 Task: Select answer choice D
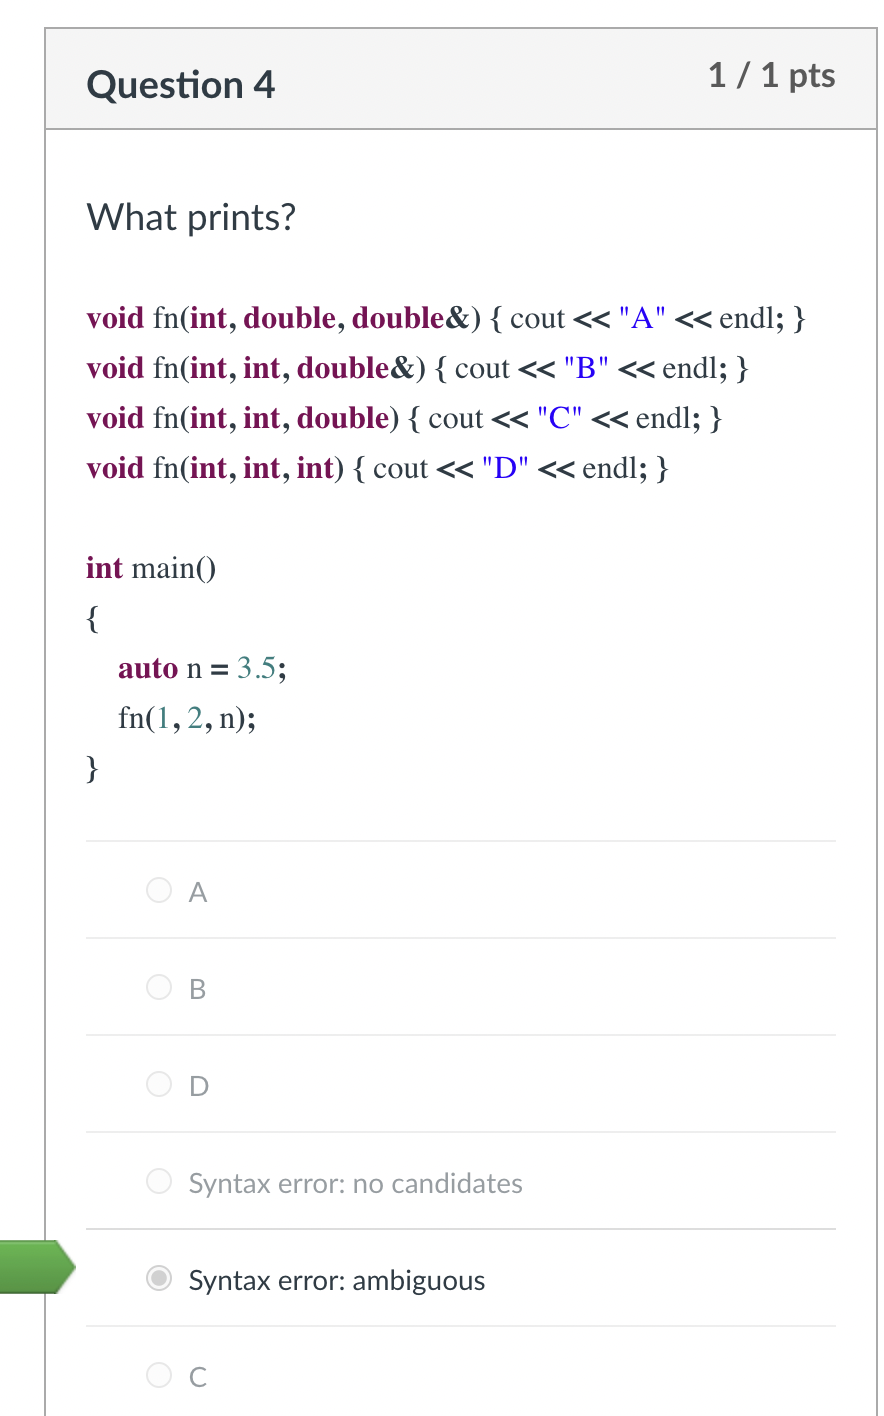pos(158,1084)
